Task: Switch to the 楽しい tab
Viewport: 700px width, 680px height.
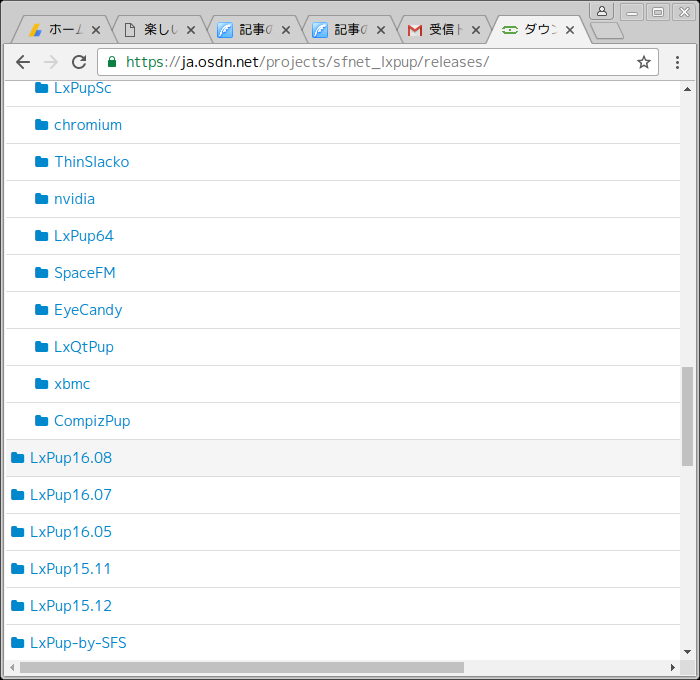Action: (158, 30)
